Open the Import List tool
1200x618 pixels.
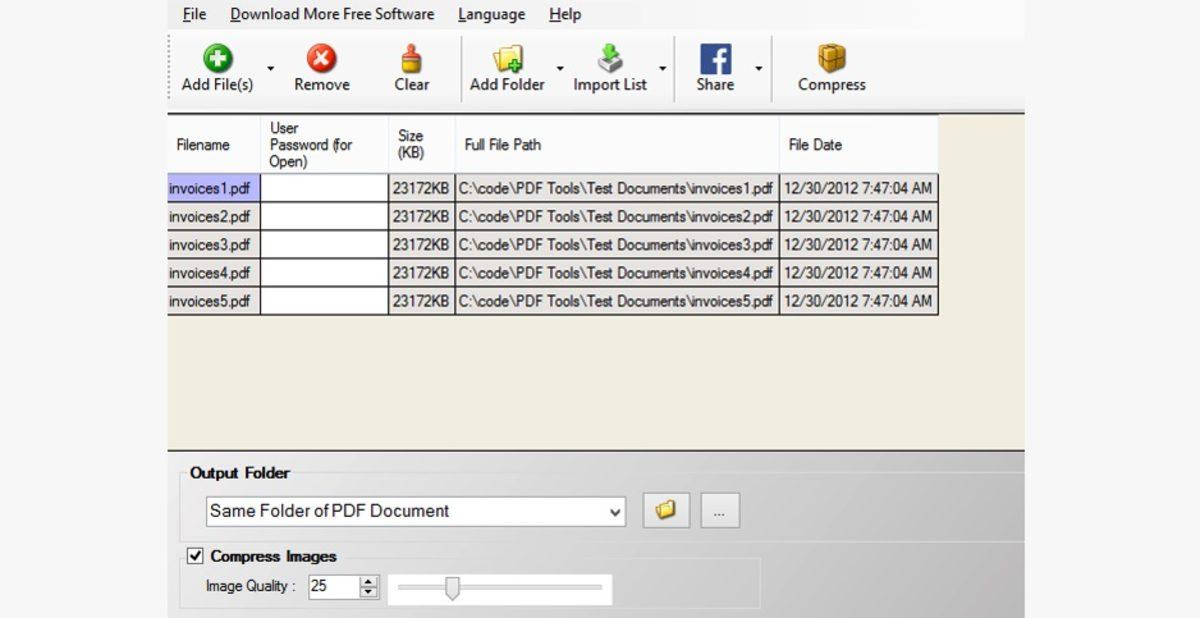point(609,58)
